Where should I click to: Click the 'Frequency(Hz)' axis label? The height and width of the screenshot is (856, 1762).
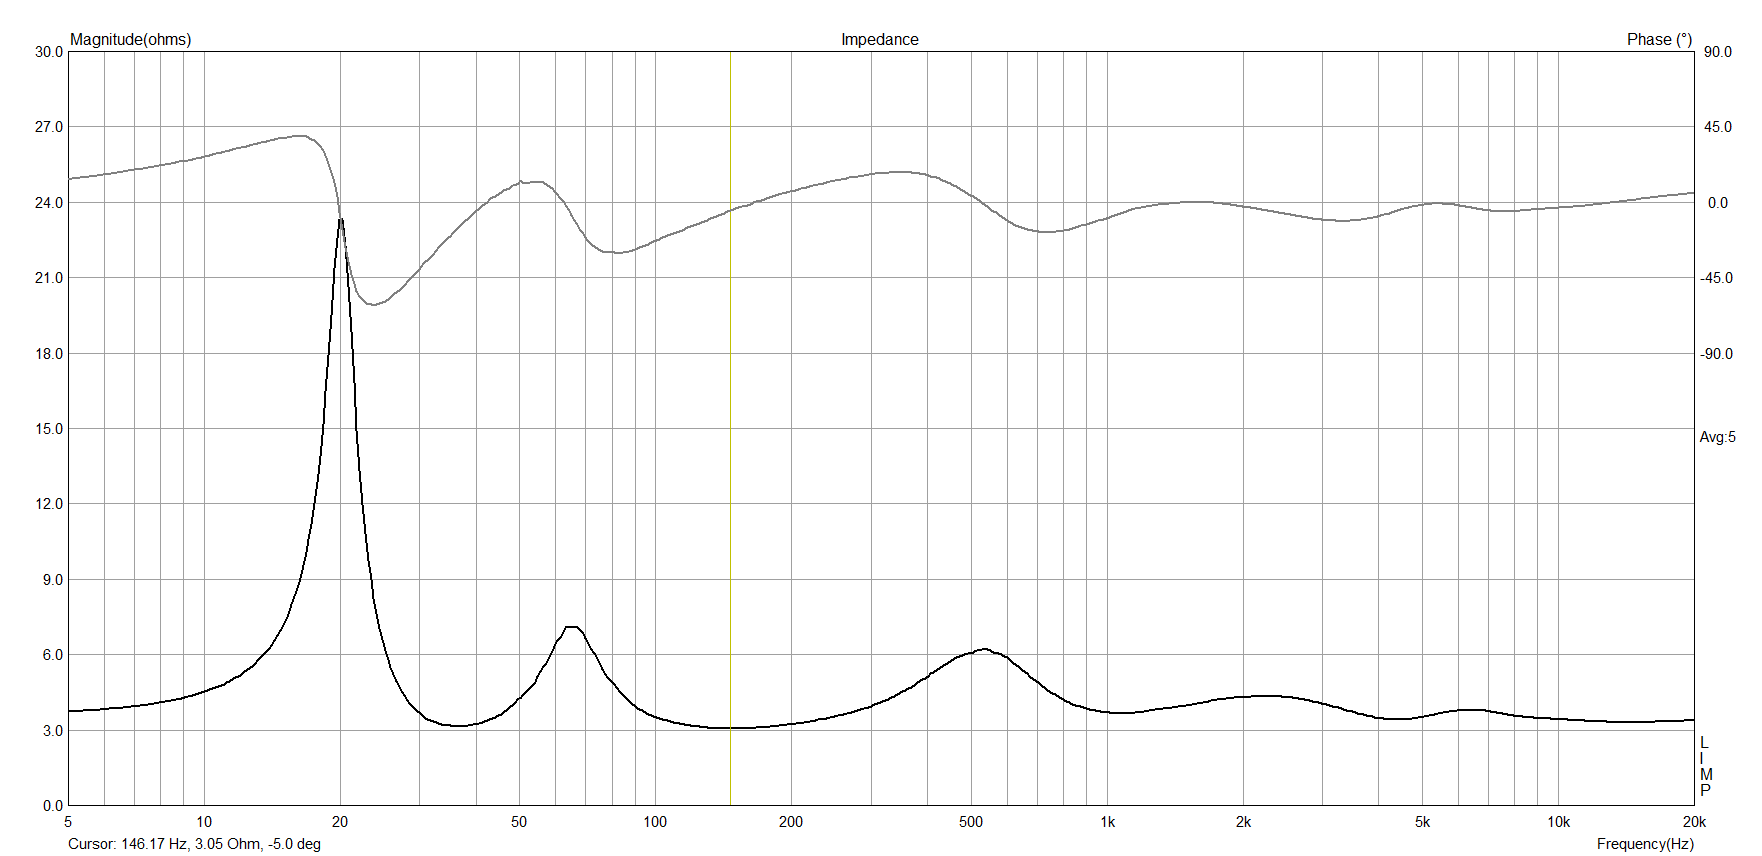1645,844
